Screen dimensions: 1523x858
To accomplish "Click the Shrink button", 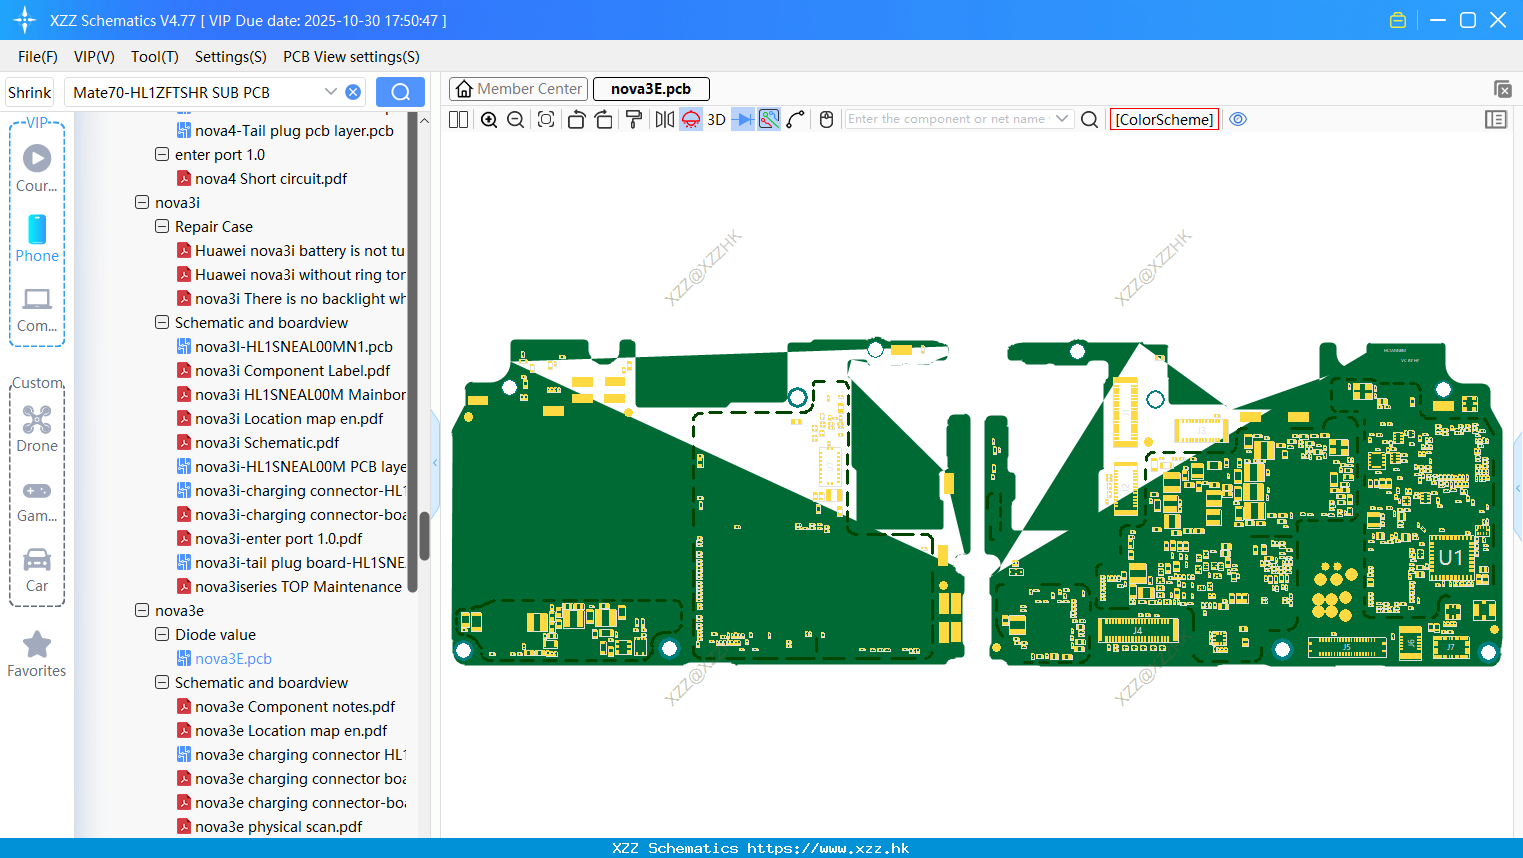I will 29,92.
